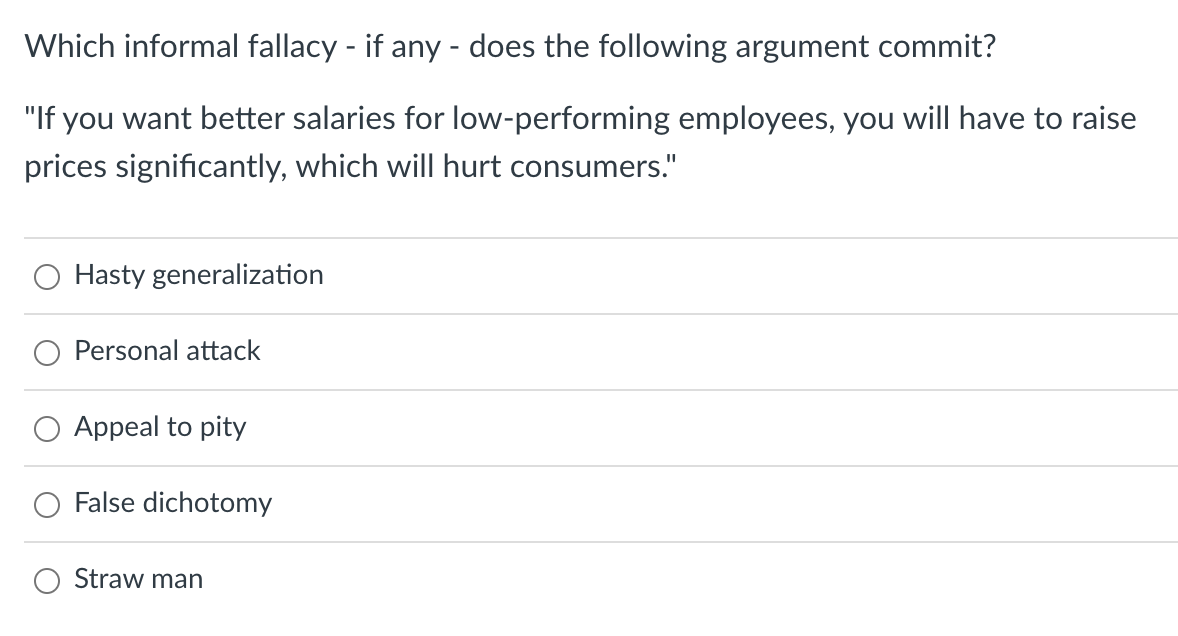Select the False dichotomy radio button
The height and width of the screenshot is (636, 1178).
(46, 505)
